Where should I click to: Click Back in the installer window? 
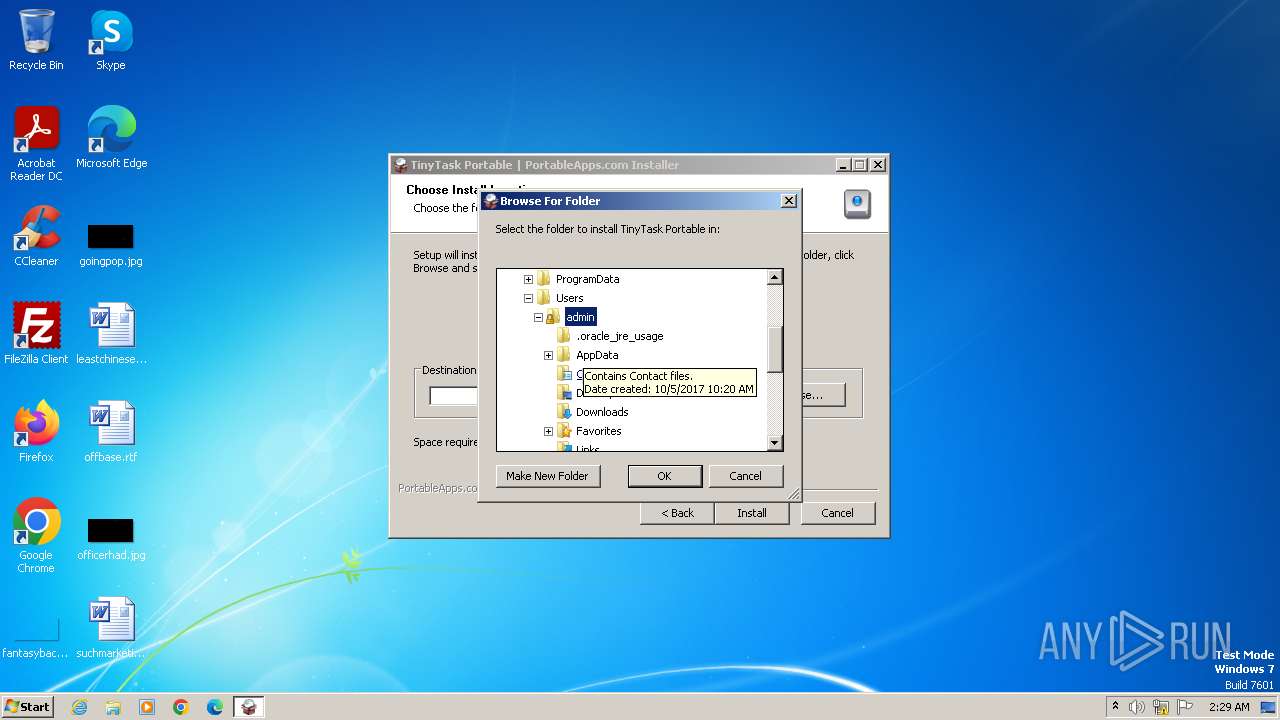677,513
